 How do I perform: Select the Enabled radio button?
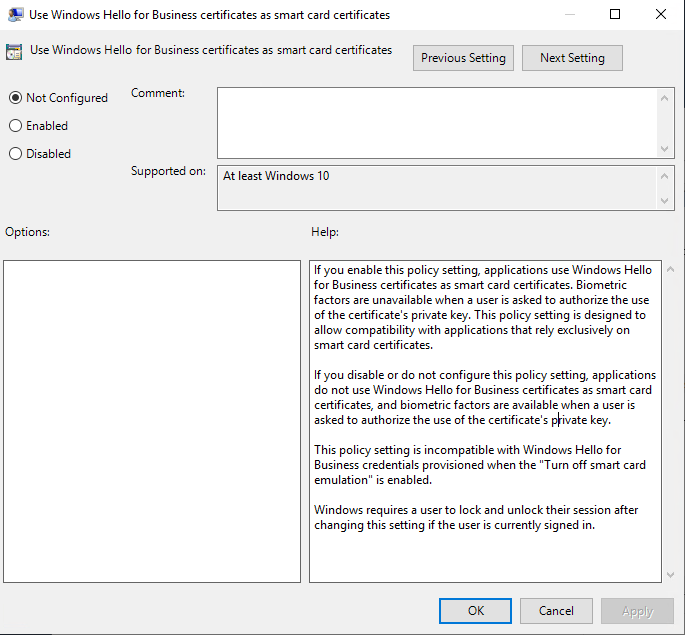(15, 126)
